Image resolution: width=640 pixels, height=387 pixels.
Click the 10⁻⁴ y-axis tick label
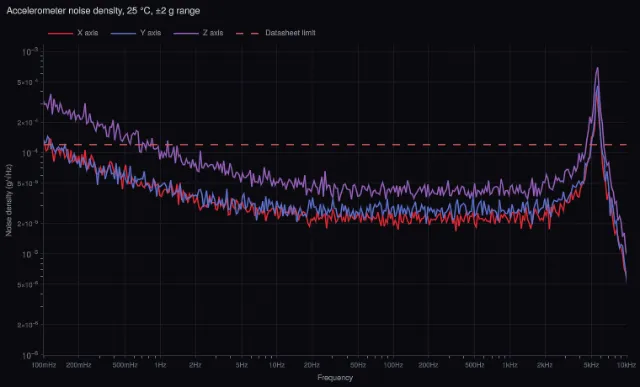31,153
